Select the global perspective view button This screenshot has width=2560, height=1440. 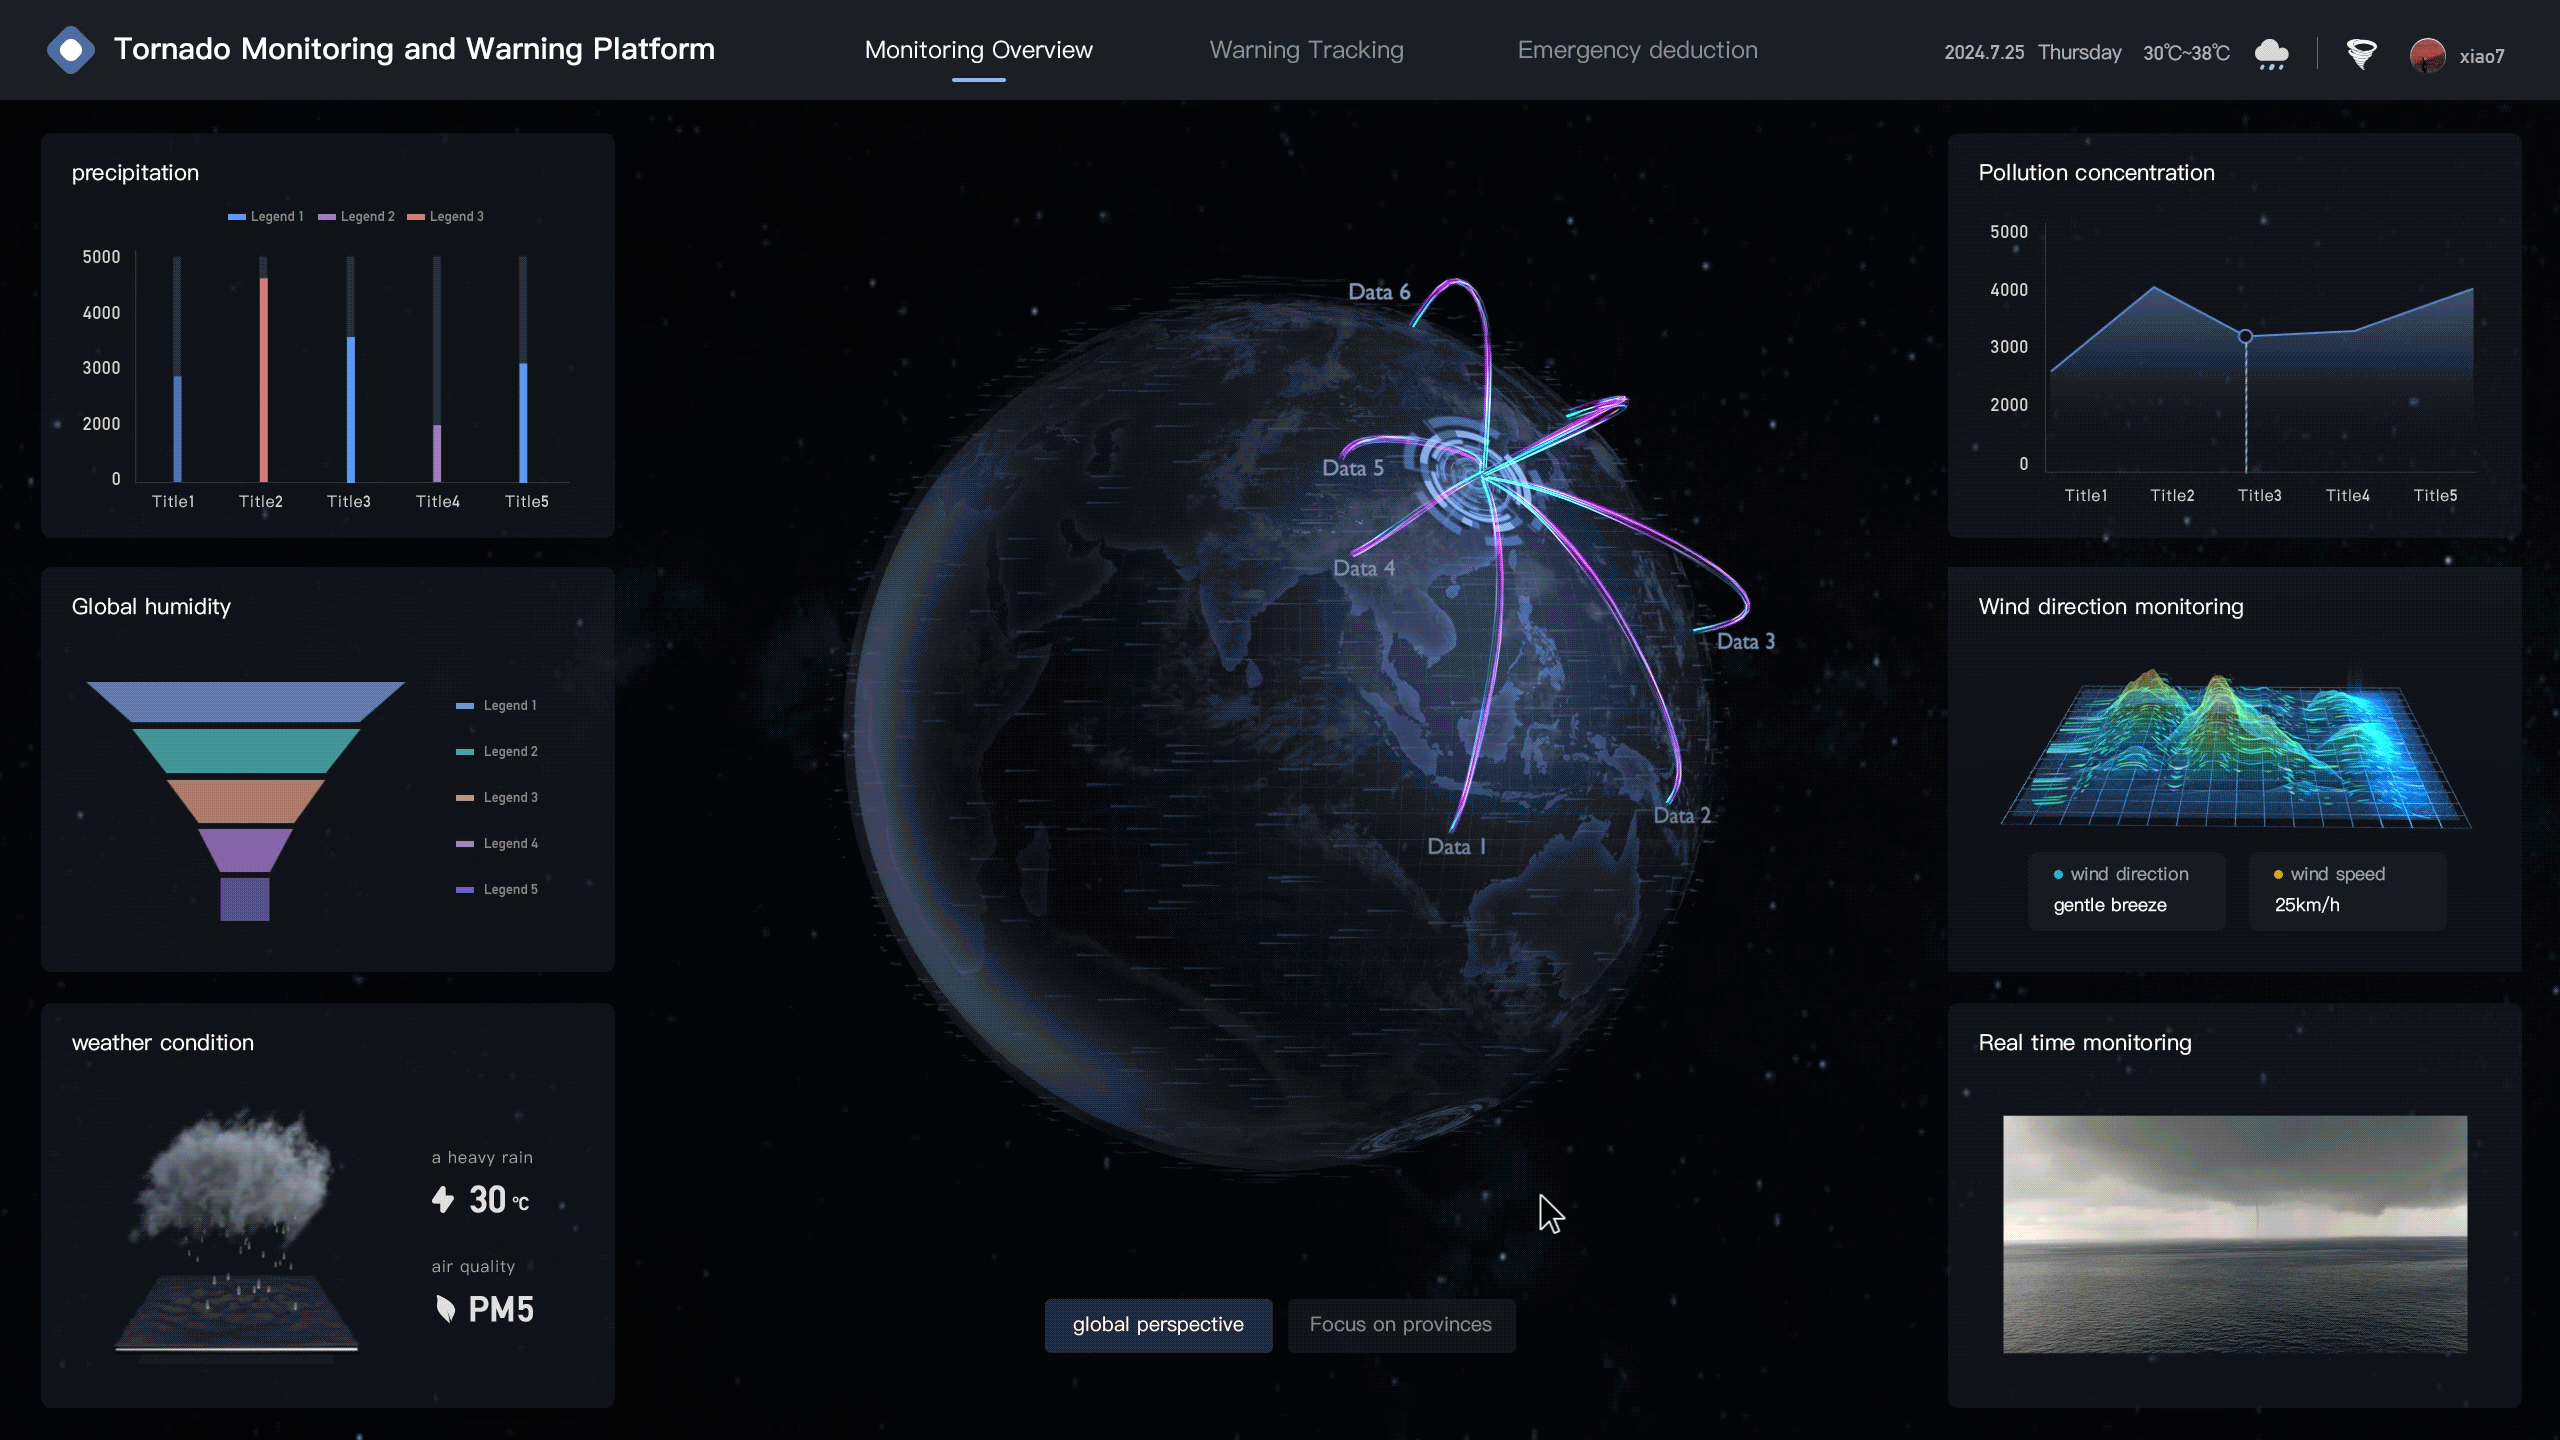1158,1325
